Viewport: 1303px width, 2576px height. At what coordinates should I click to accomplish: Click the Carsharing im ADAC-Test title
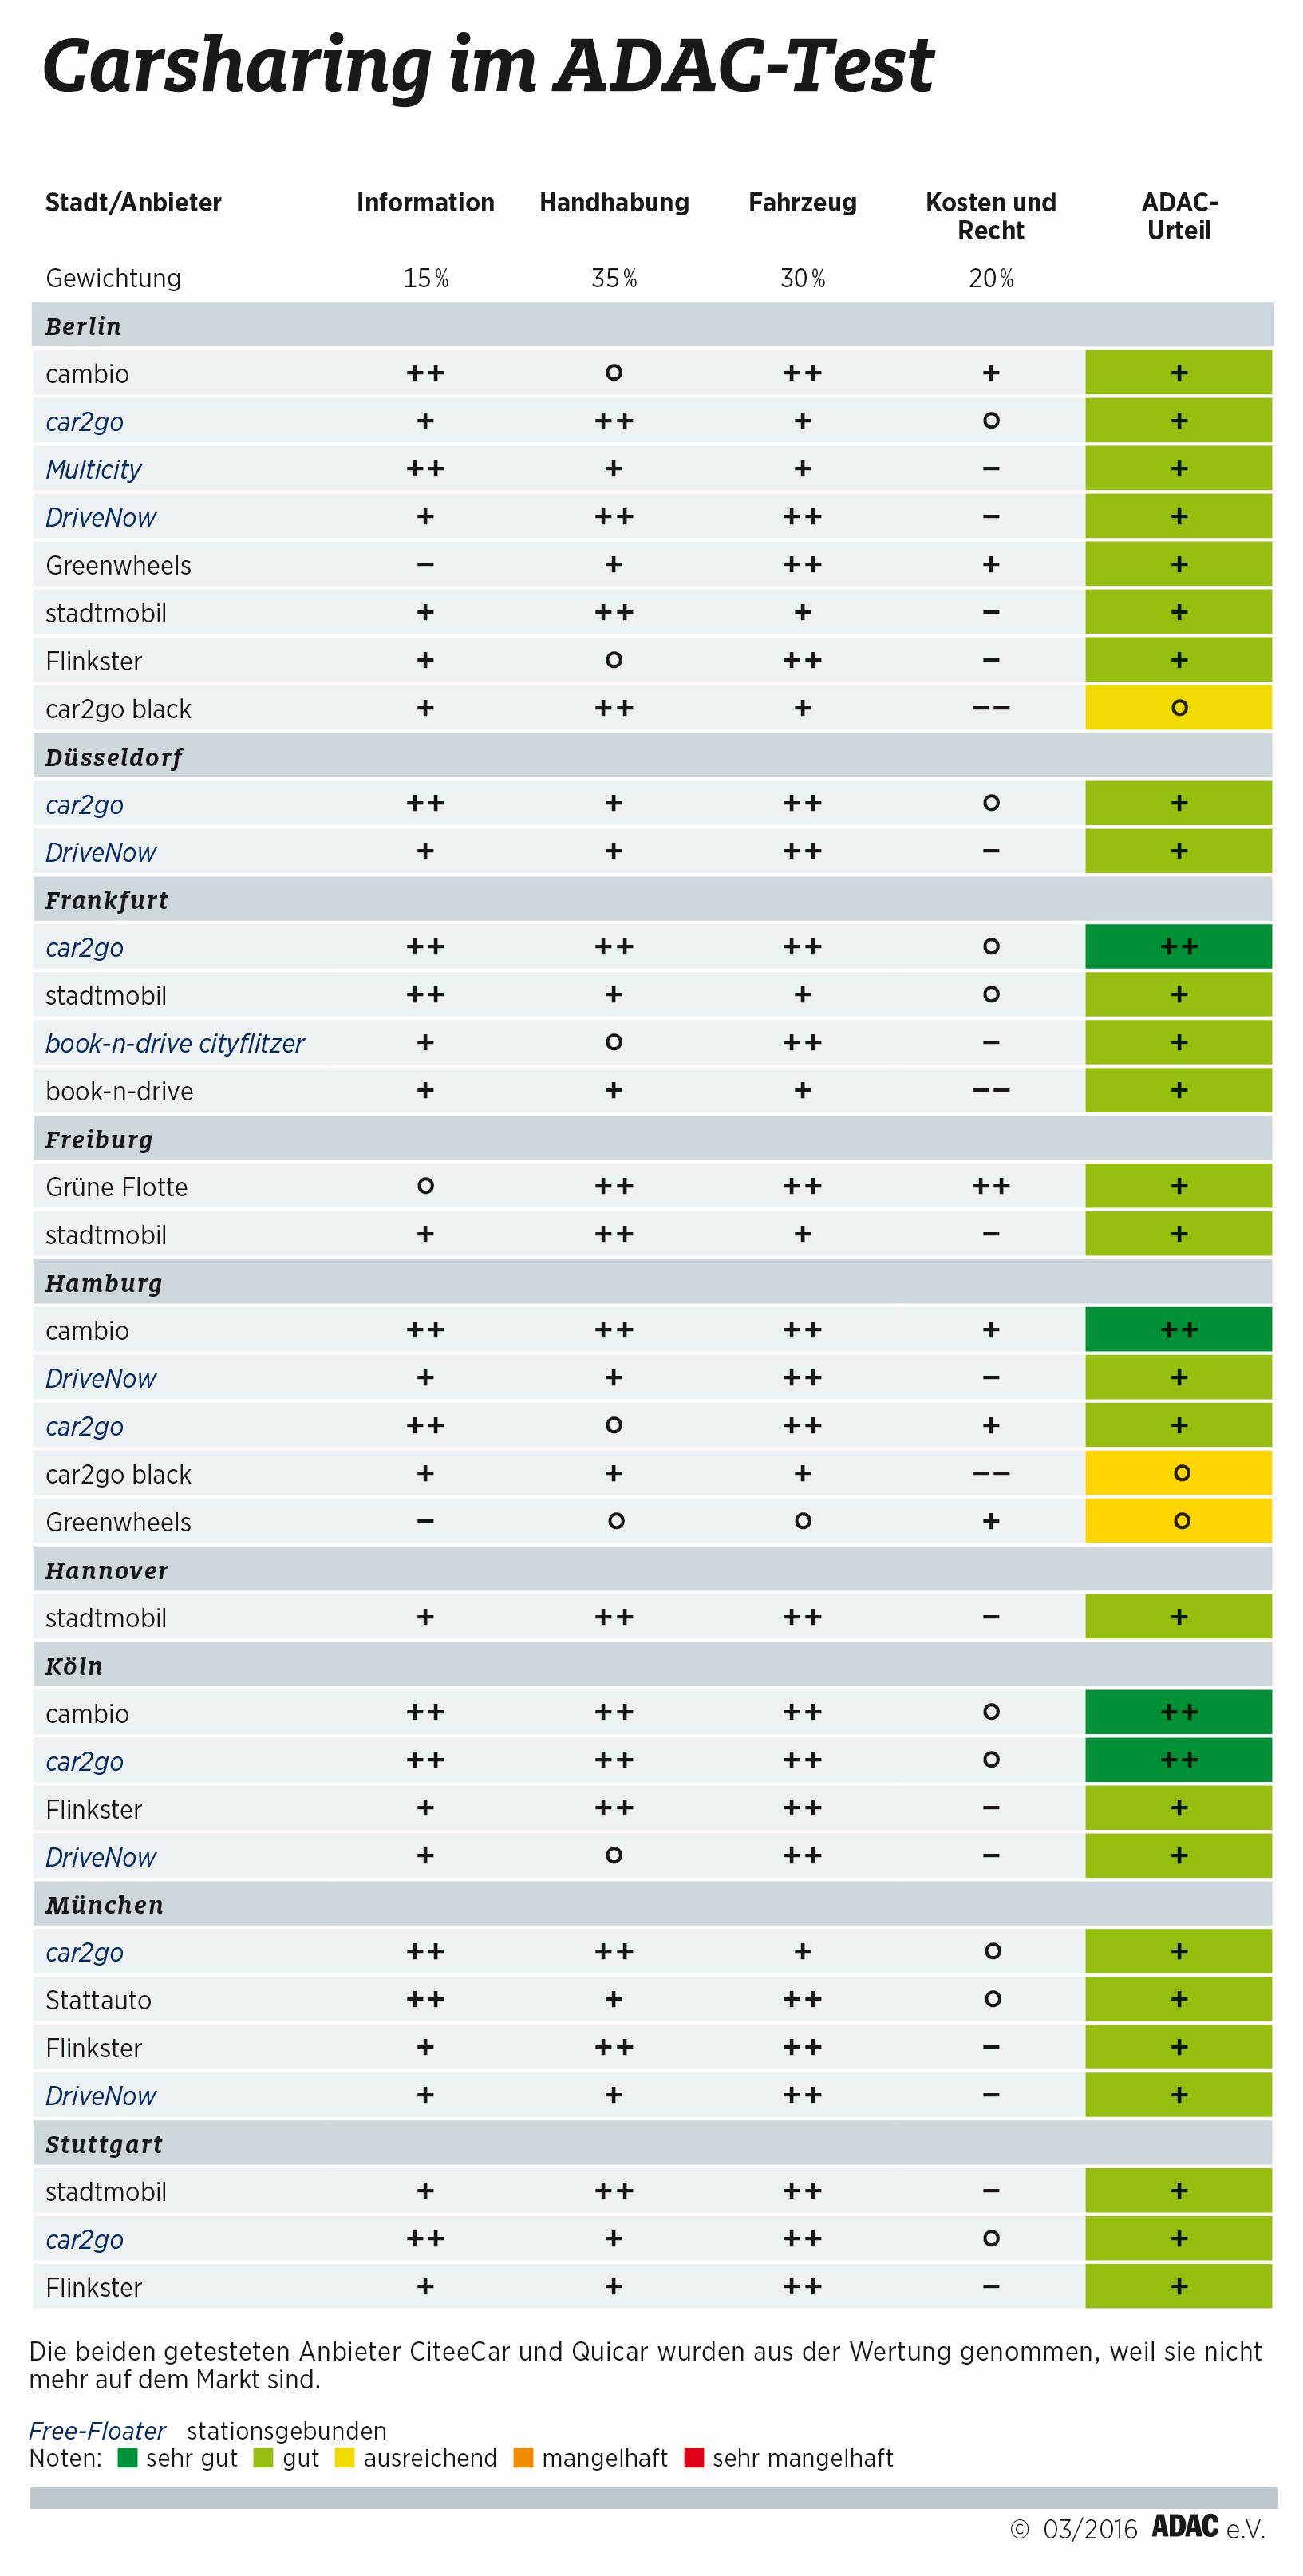(x=488, y=68)
